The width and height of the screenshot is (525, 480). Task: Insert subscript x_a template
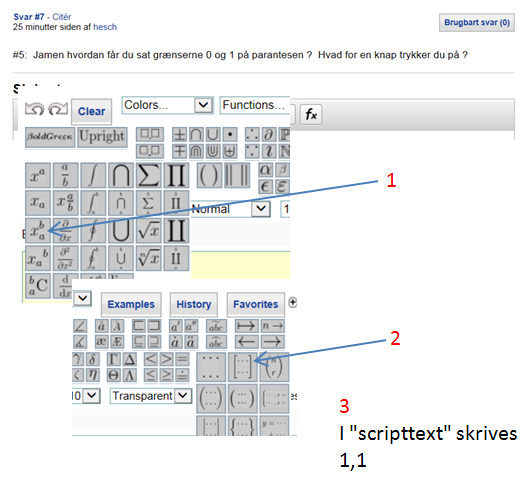tap(38, 203)
